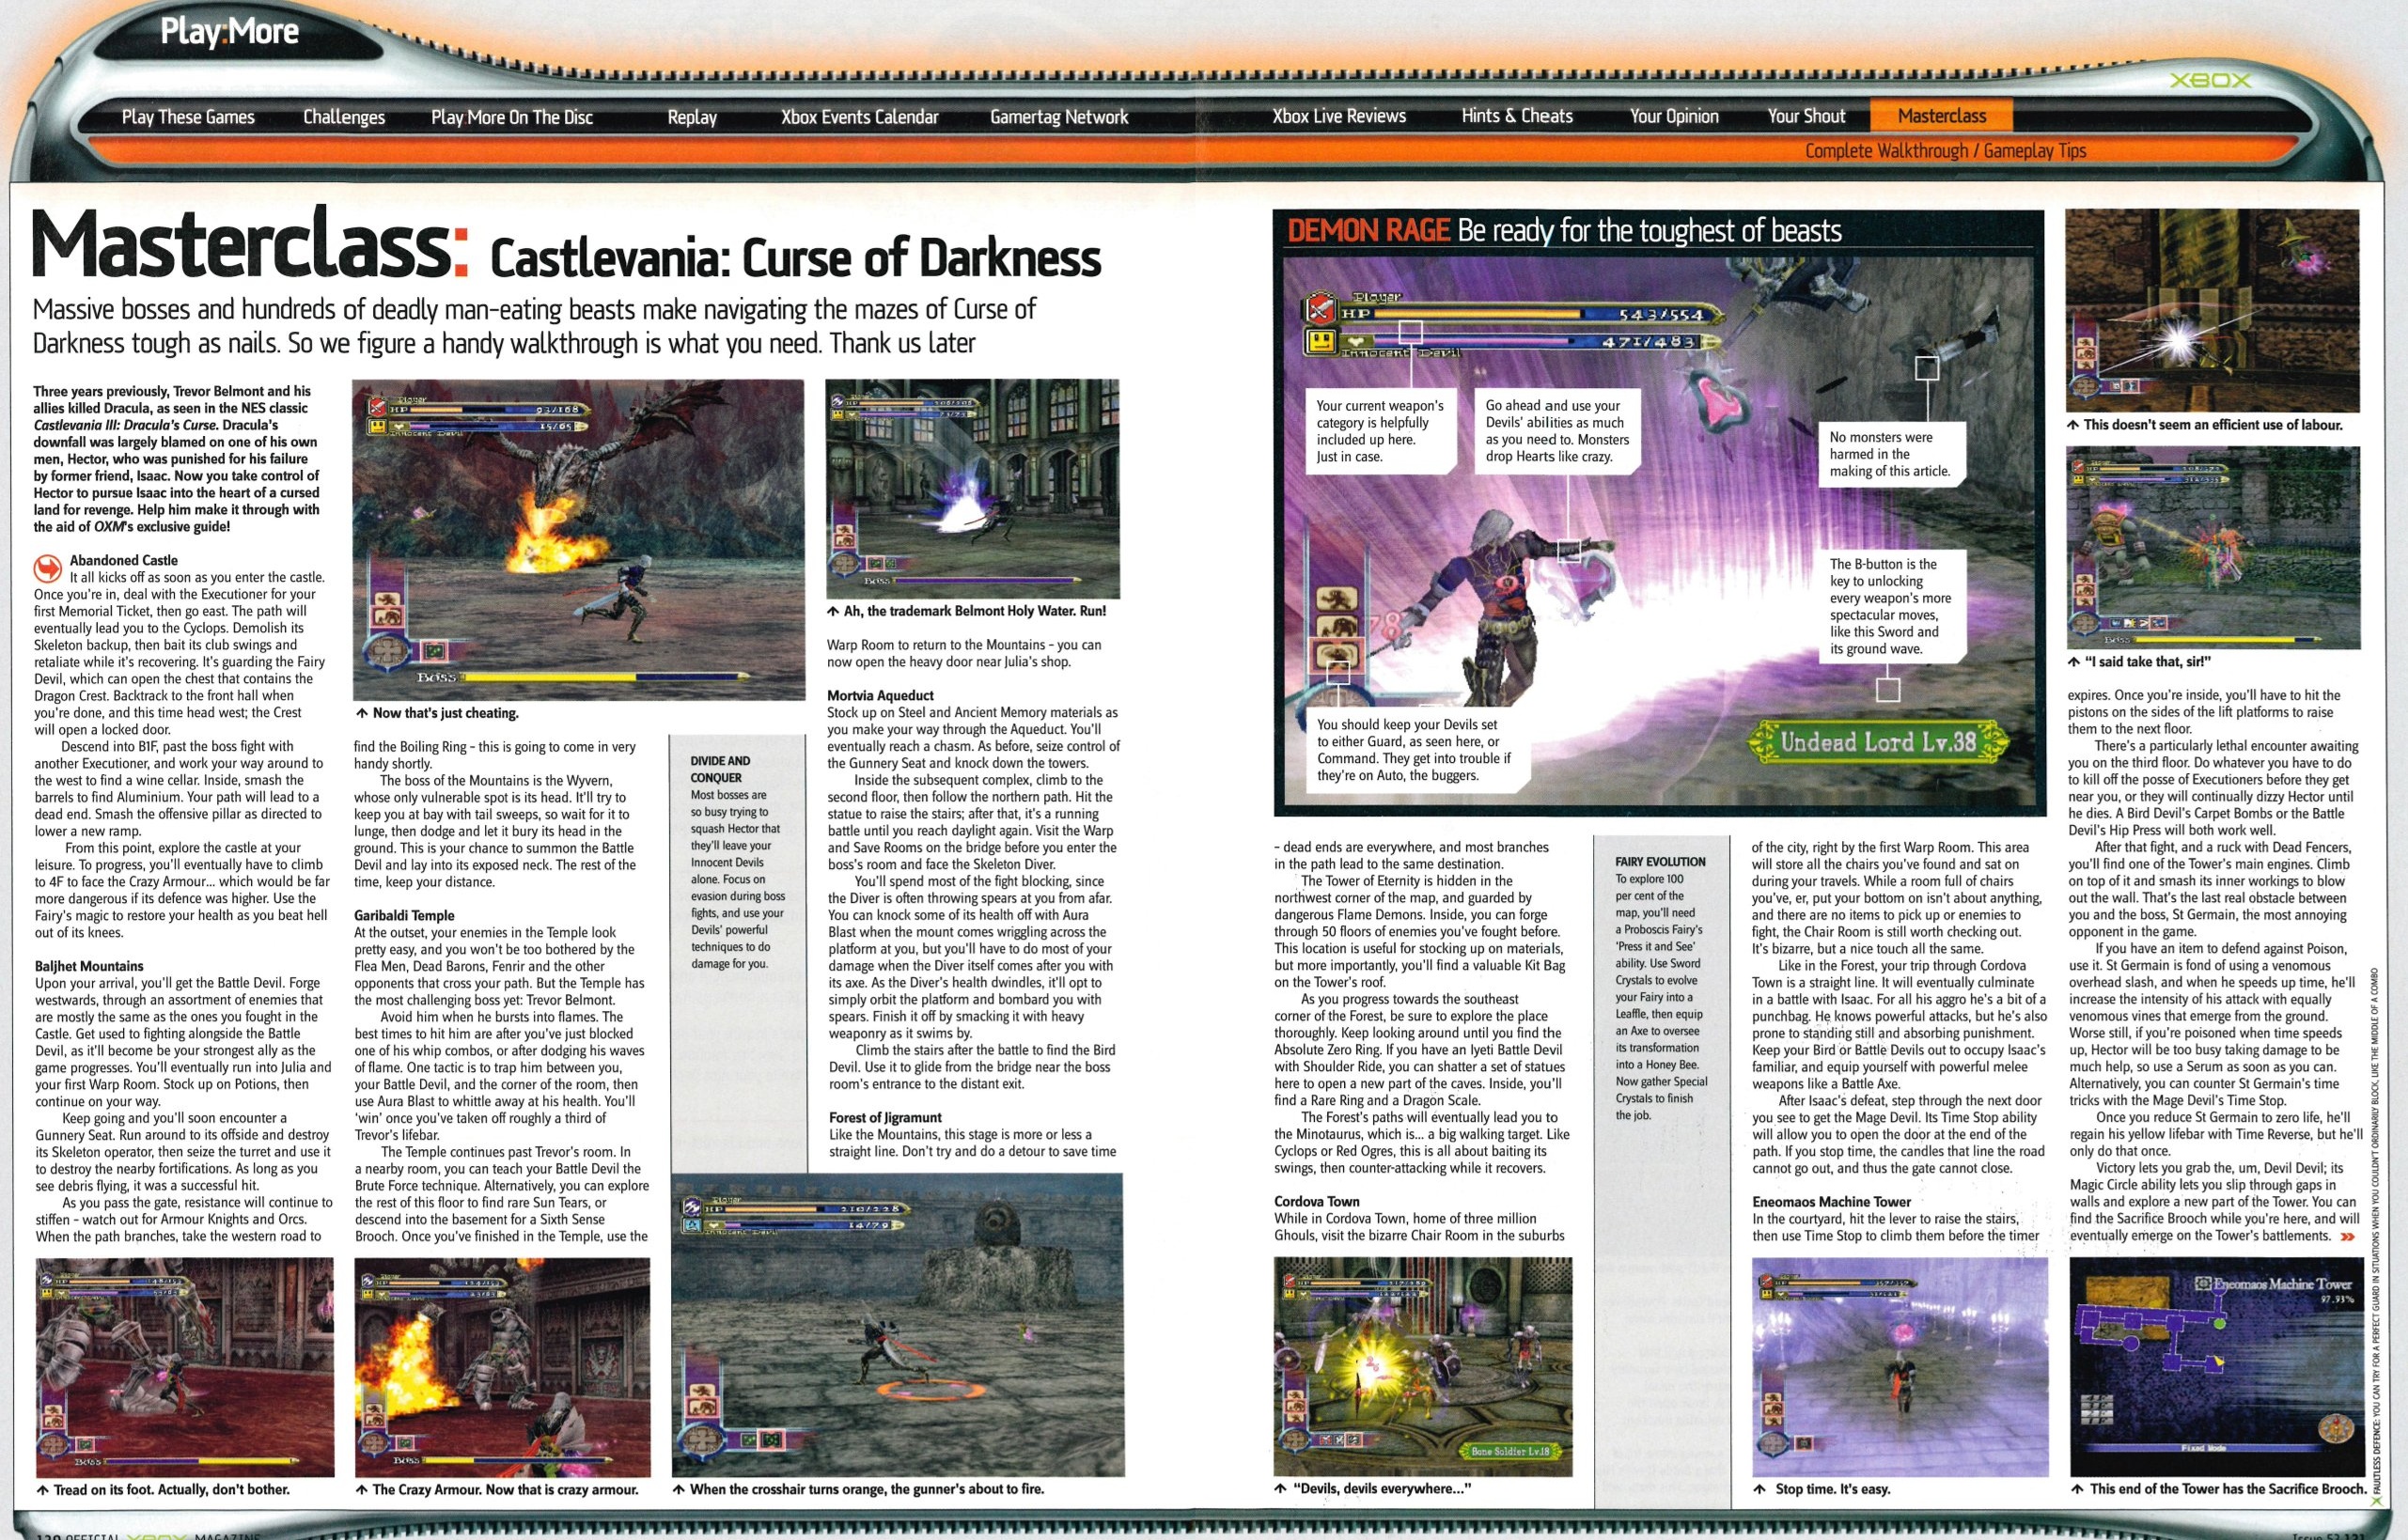Open the Play These Games tab
This screenshot has width=2408, height=1540.
pos(188,117)
